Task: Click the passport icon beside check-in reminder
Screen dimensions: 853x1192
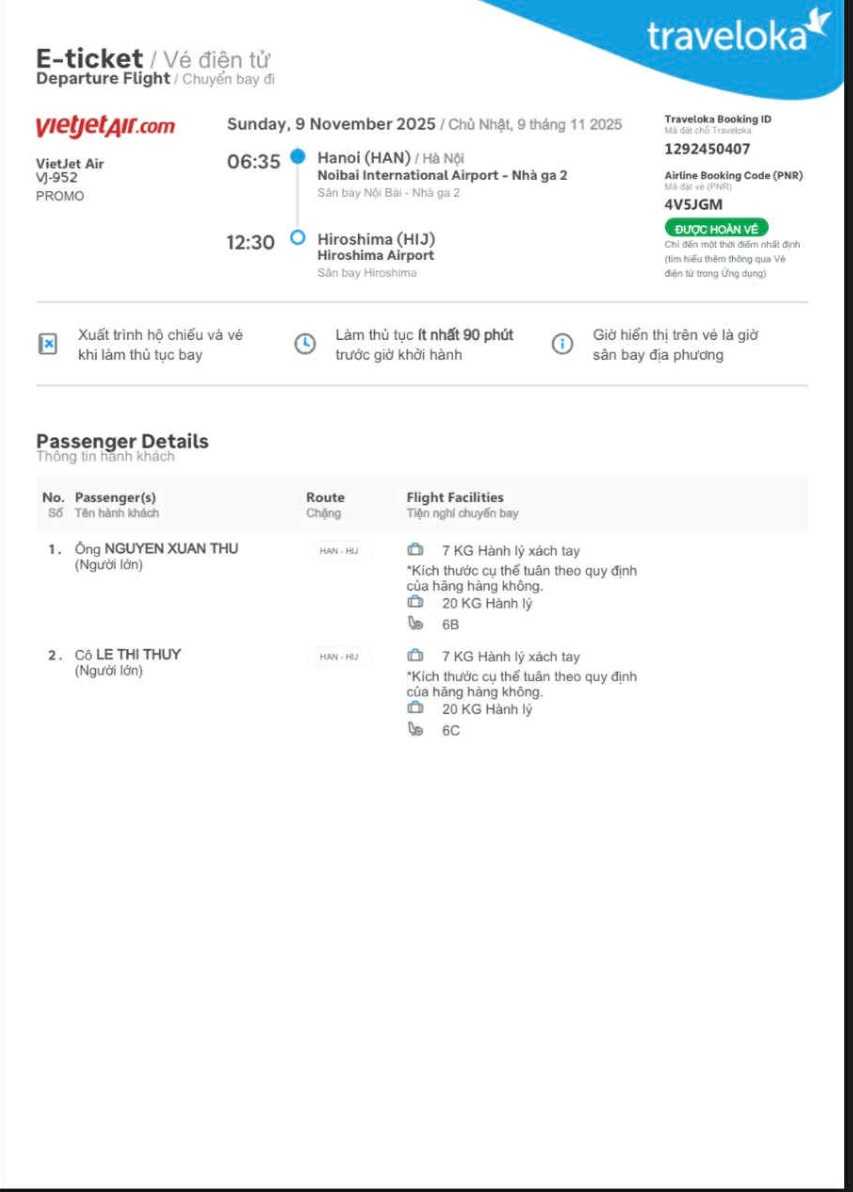Action: (47, 344)
